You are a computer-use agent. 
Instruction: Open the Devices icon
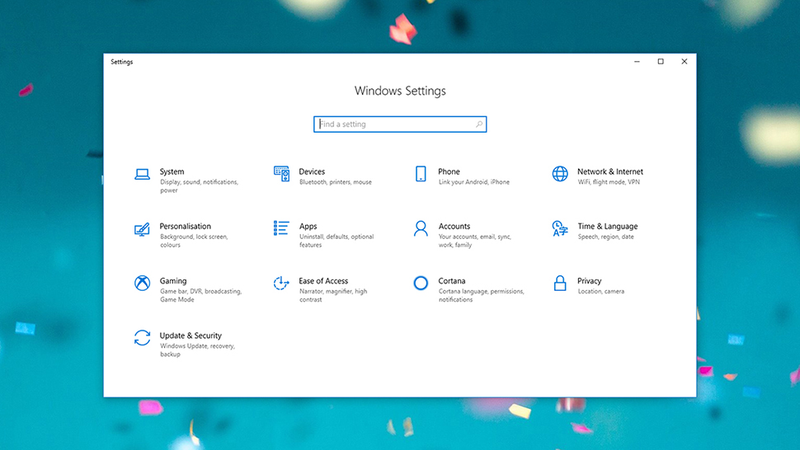tap(282, 173)
